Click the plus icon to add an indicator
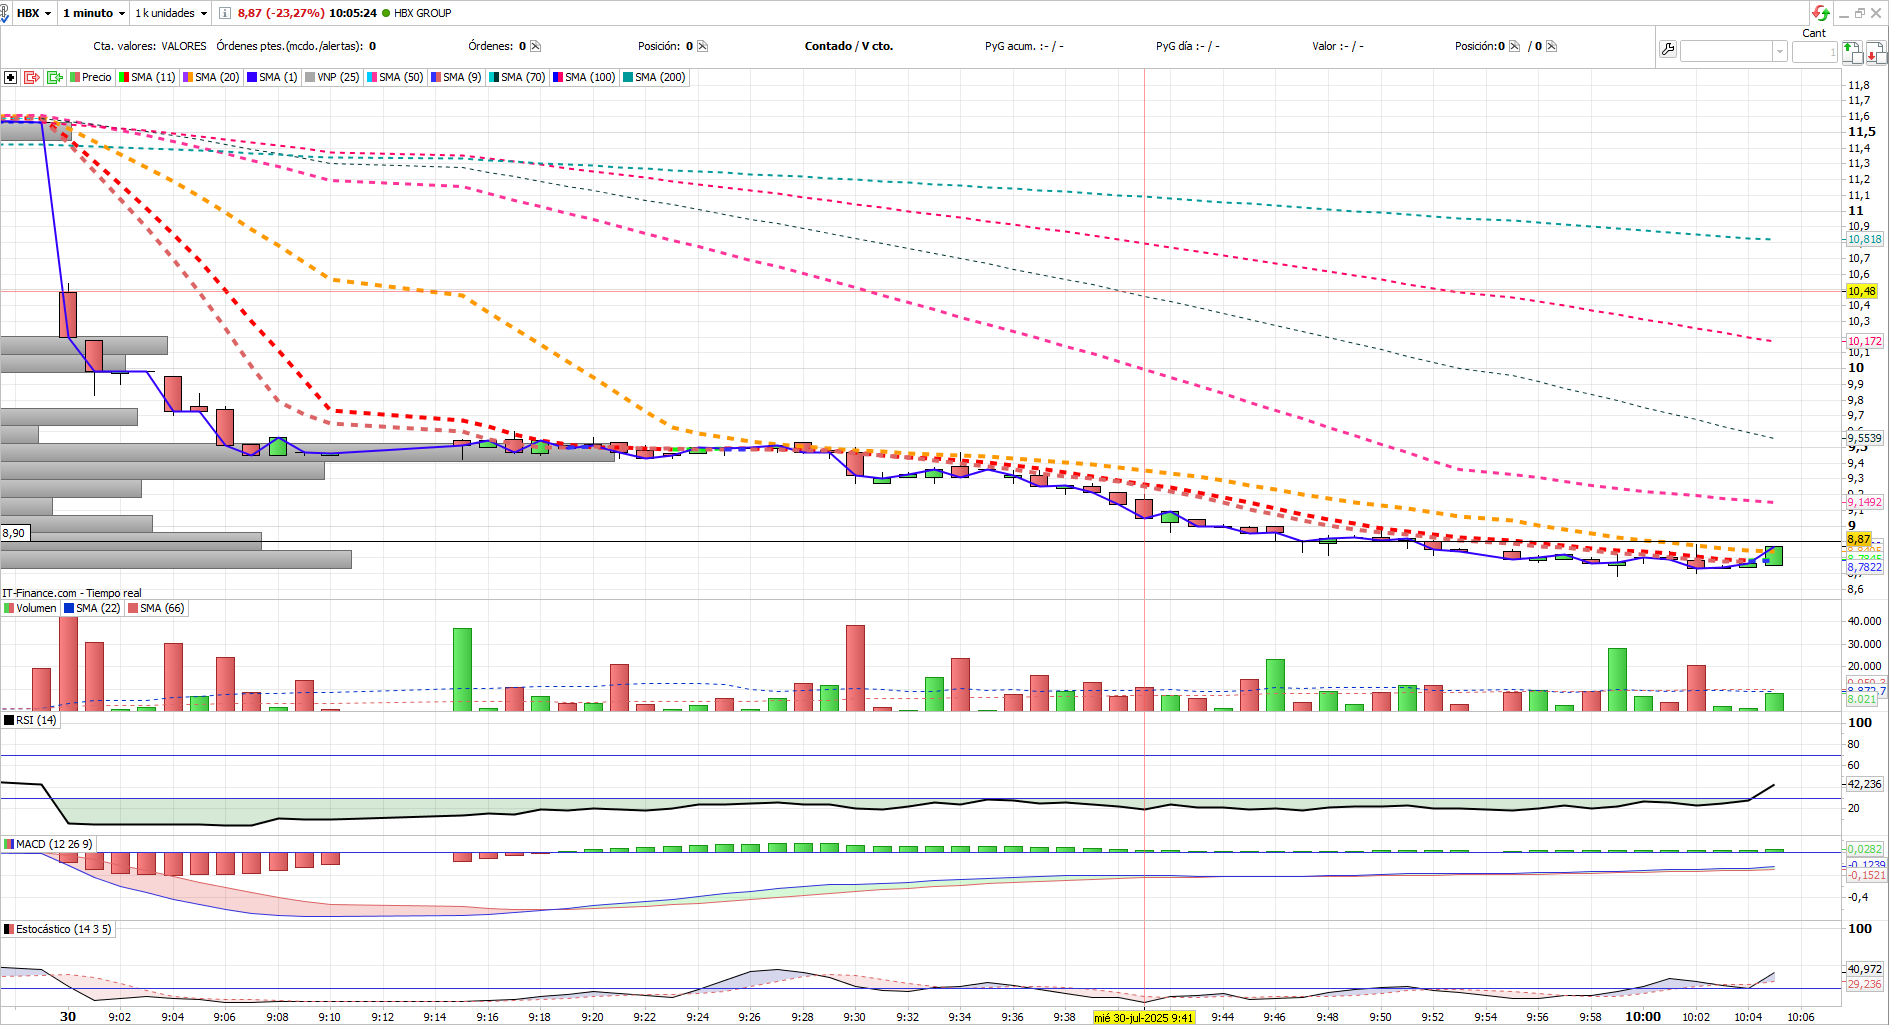The image size is (1889, 1025). (x=10, y=77)
